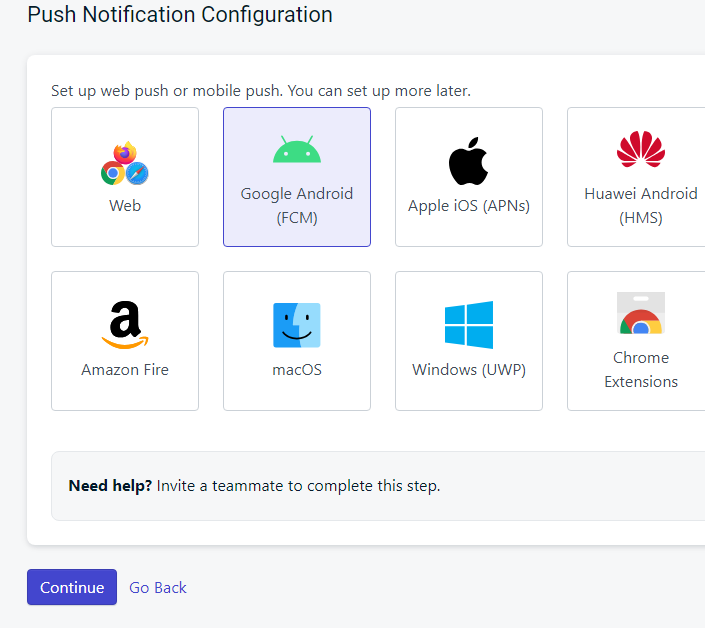The image size is (705, 628).
Task: Select the Web browsers icon
Action: pos(125,163)
